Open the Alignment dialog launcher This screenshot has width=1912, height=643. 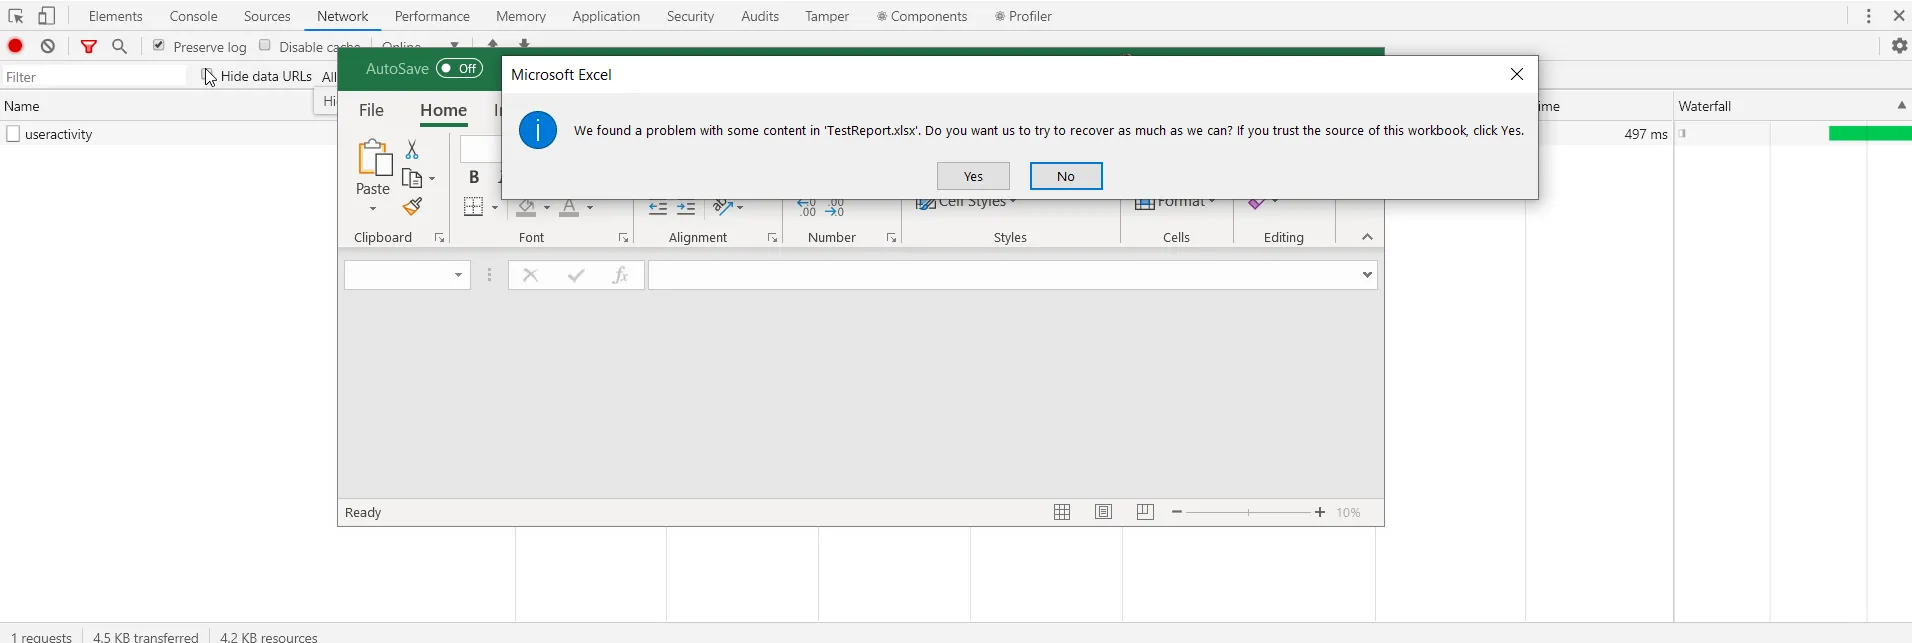point(772,238)
